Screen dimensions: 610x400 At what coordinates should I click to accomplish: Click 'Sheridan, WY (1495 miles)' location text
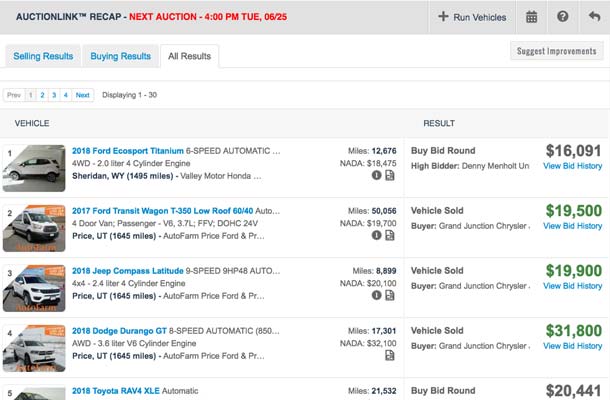click(123, 176)
